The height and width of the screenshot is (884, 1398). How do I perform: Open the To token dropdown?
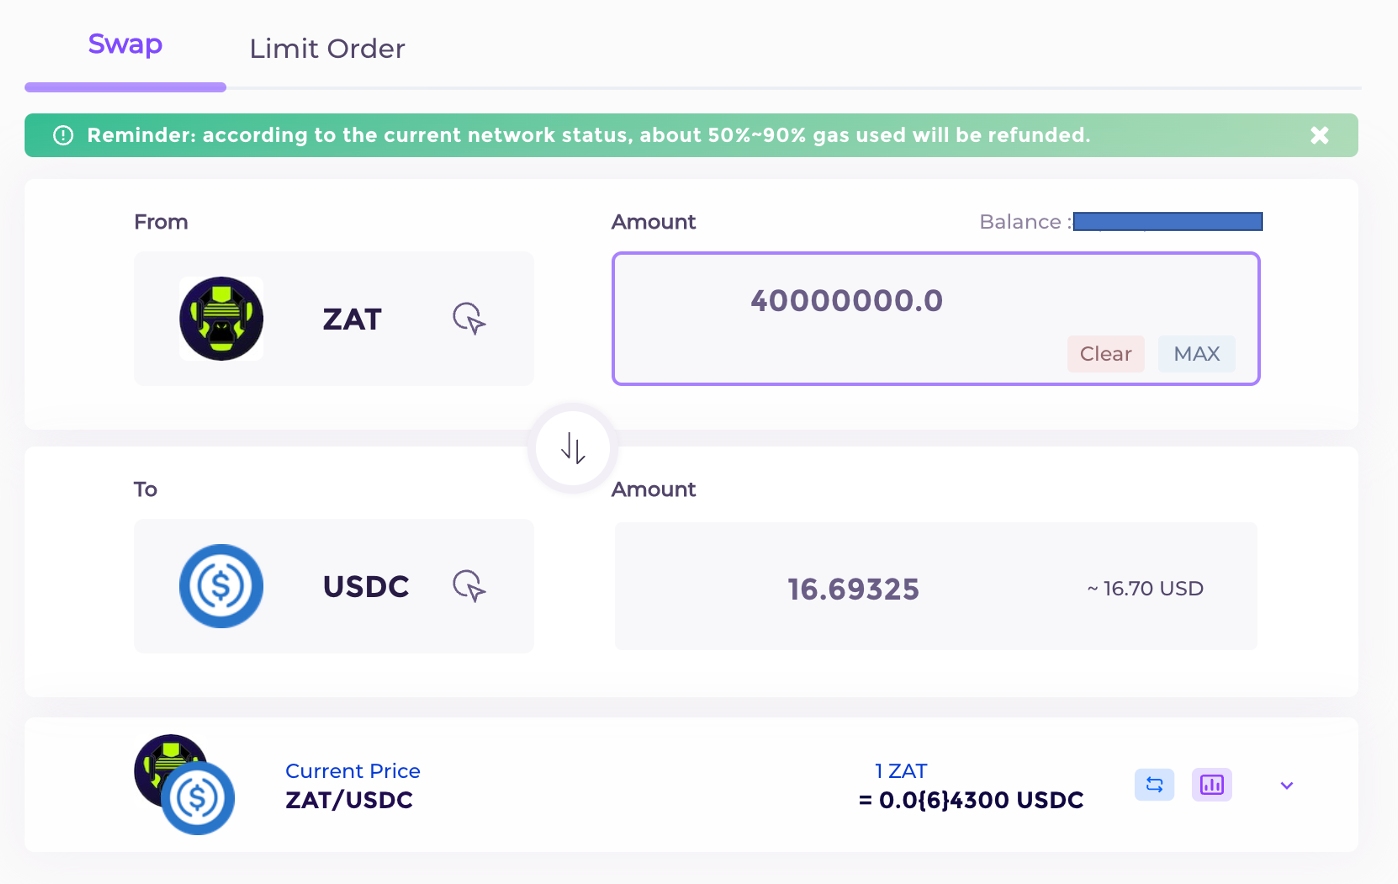point(334,587)
